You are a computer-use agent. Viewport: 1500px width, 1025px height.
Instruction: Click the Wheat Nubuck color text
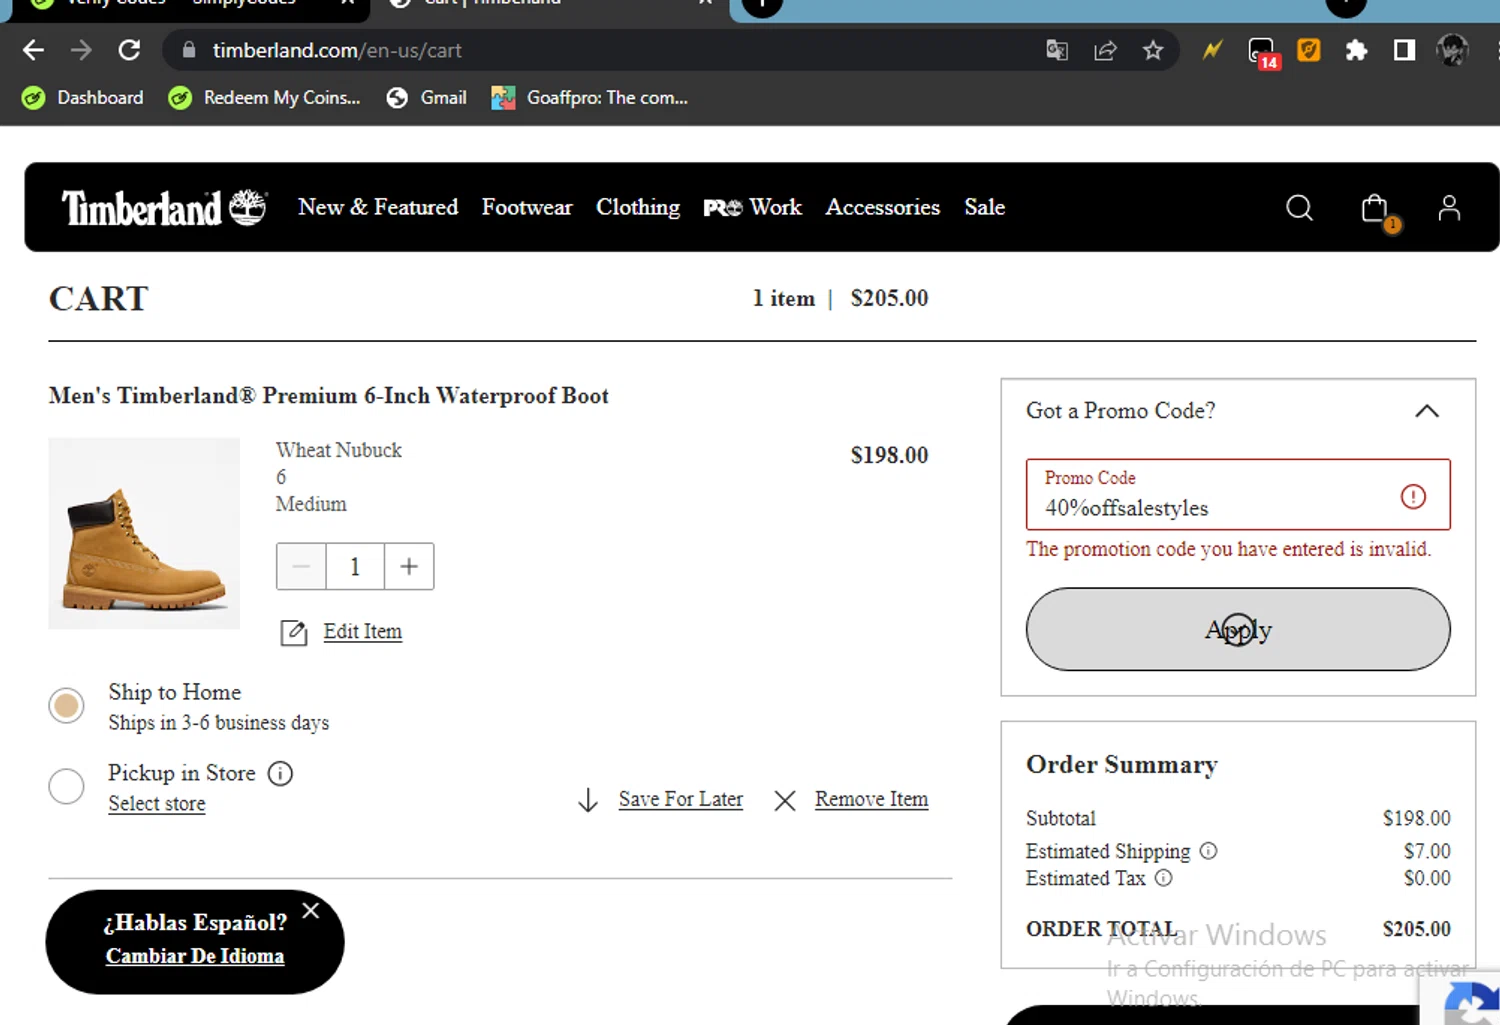tap(339, 450)
